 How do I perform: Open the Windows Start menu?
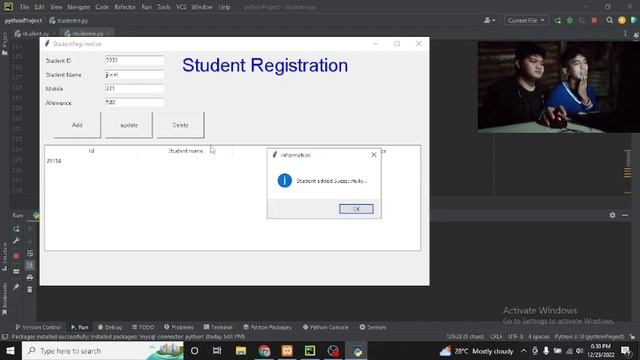[10, 351]
